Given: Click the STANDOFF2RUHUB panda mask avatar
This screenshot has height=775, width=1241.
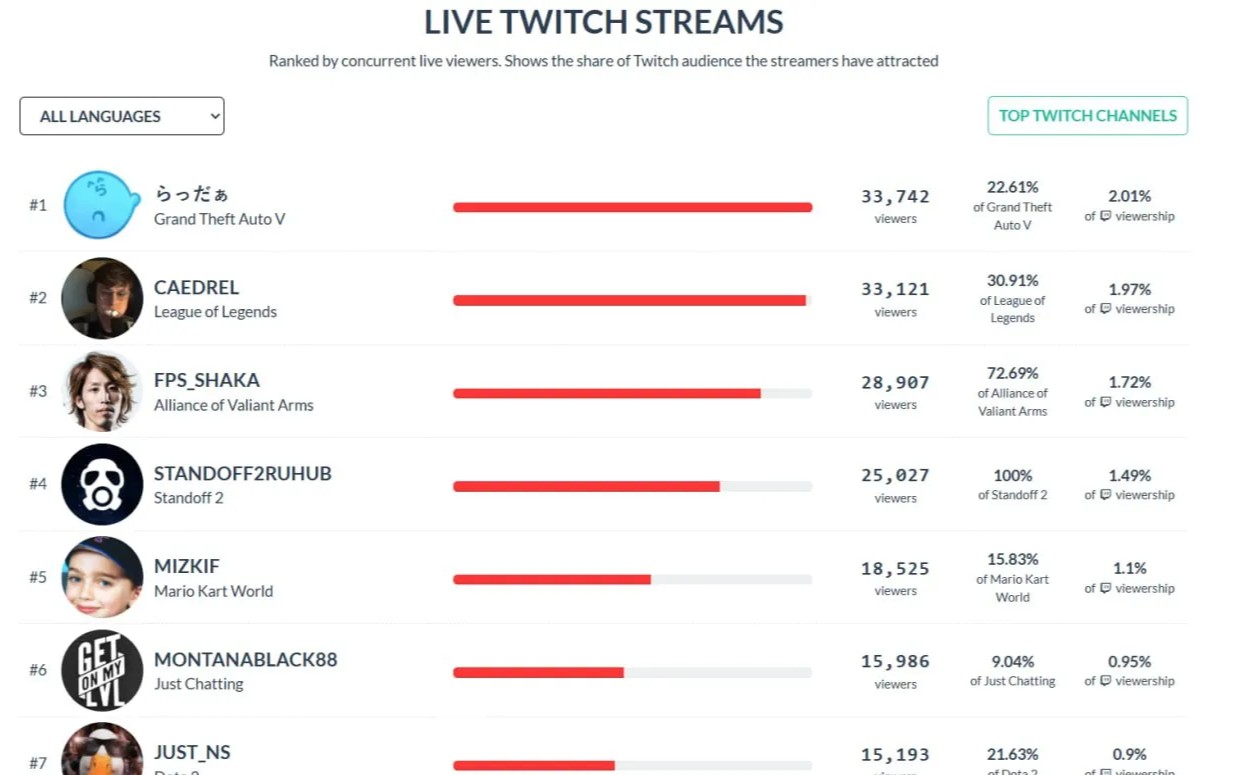Looking at the screenshot, I should click(102, 484).
